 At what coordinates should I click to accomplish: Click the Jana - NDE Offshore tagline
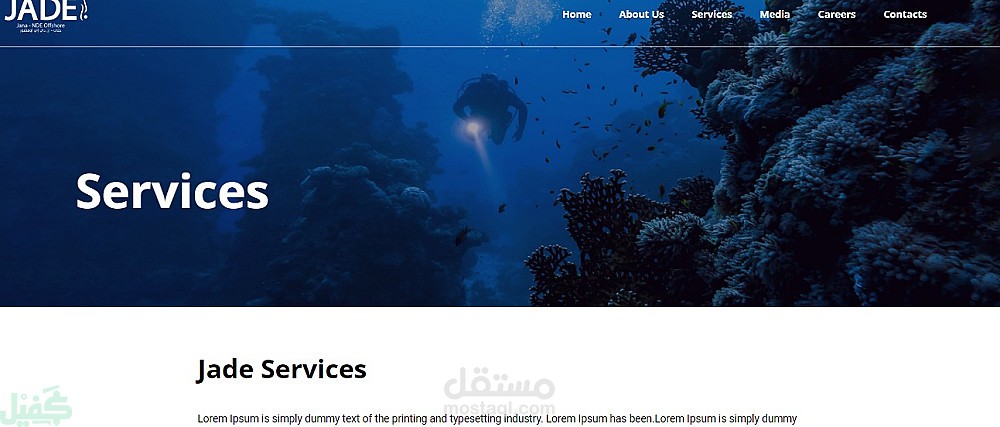tap(41, 25)
